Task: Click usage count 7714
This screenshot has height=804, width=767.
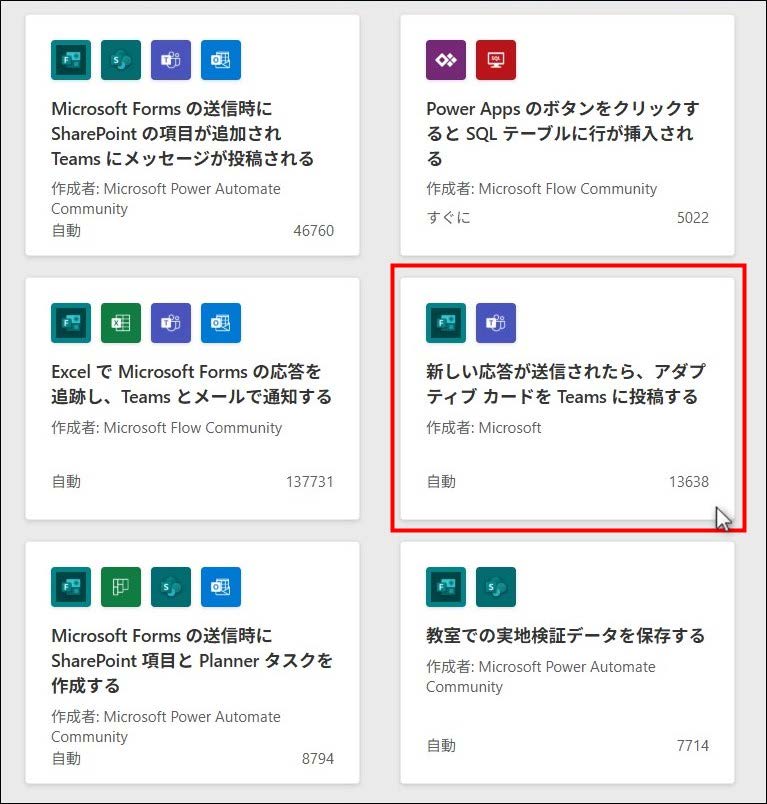Action: click(x=693, y=746)
